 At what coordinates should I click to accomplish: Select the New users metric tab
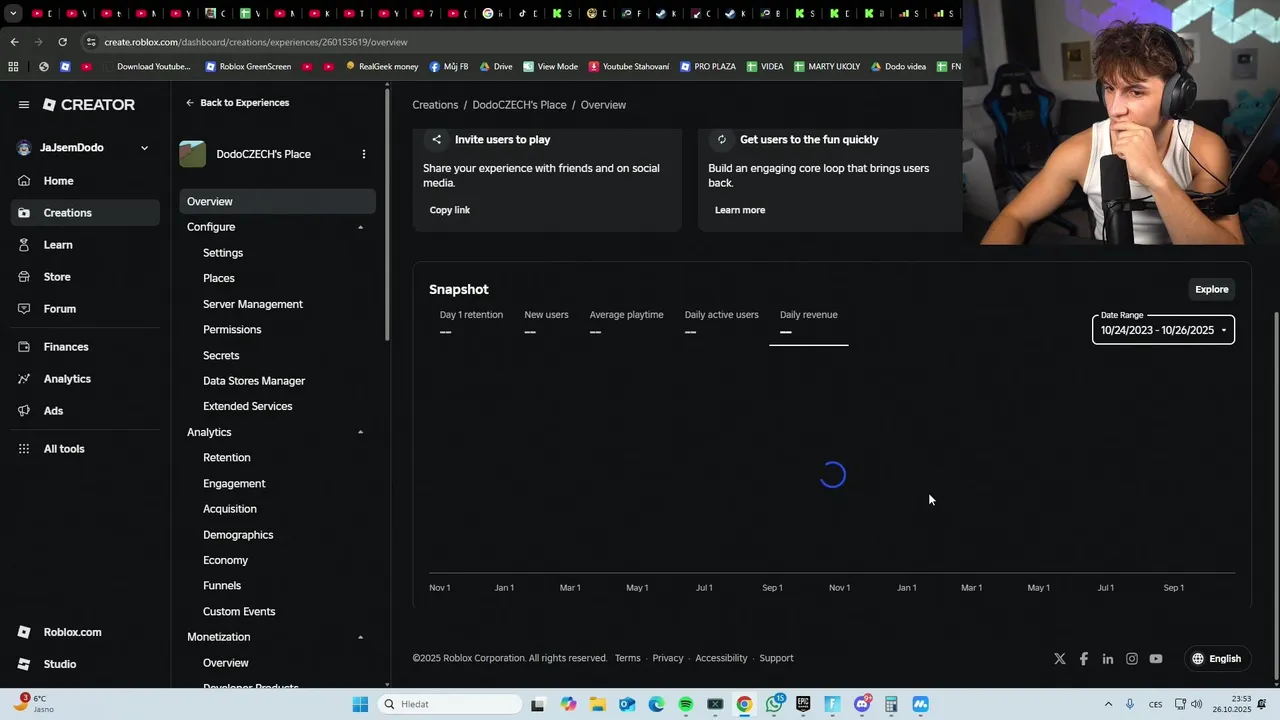pyautogui.click(x=546, y=323)
